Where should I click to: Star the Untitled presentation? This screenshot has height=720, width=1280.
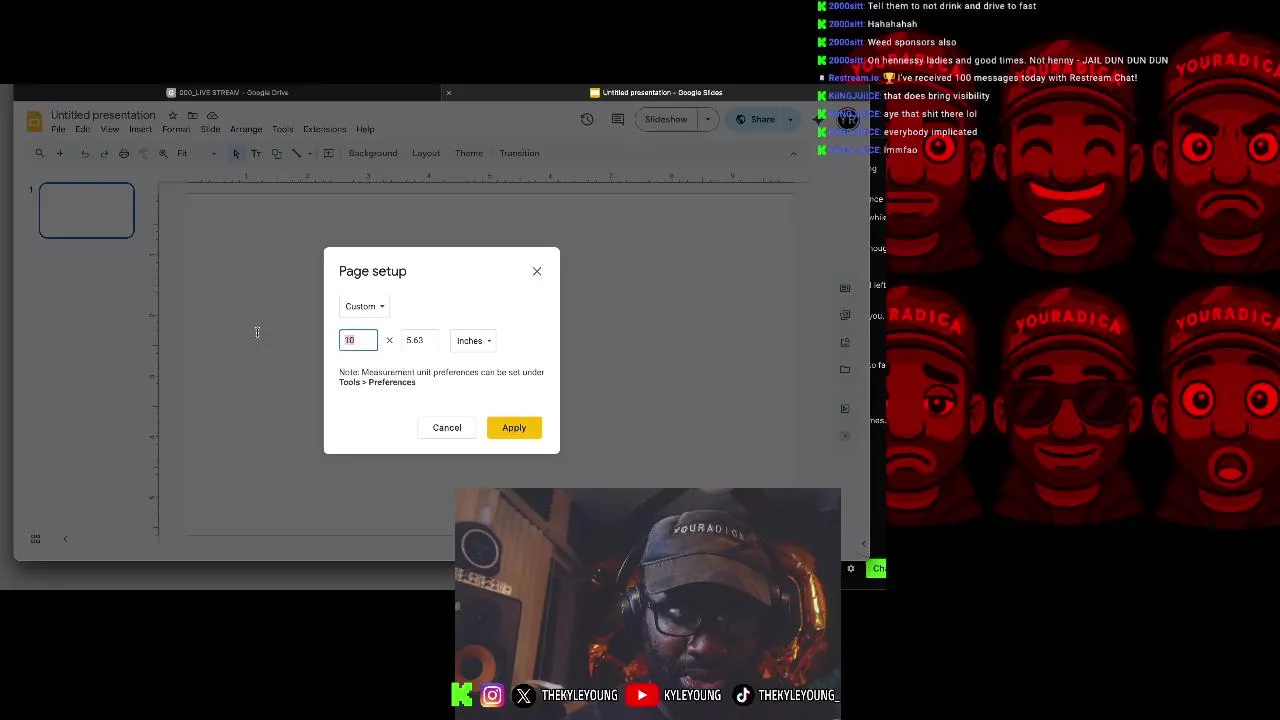point(173,115)
